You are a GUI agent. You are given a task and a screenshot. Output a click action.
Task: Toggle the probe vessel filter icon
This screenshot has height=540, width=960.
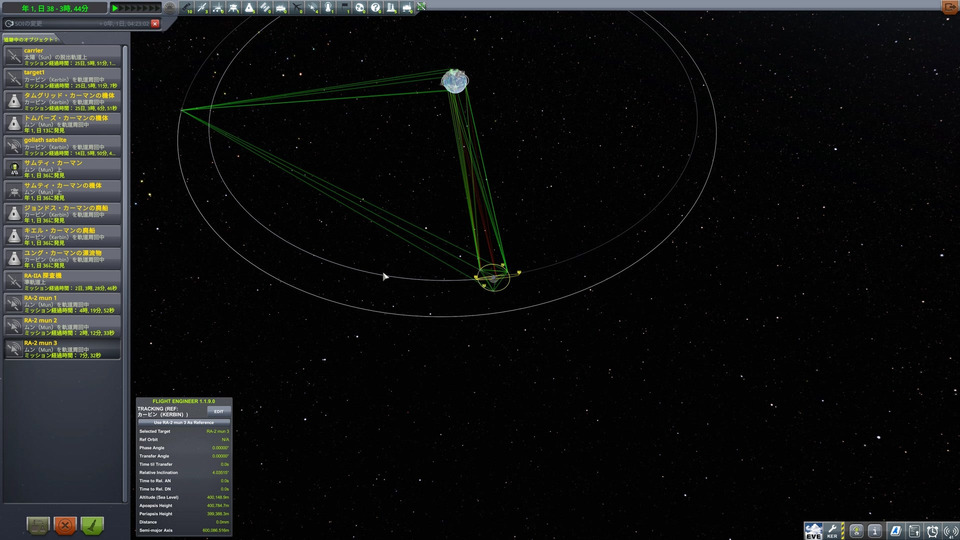[202, 7]
